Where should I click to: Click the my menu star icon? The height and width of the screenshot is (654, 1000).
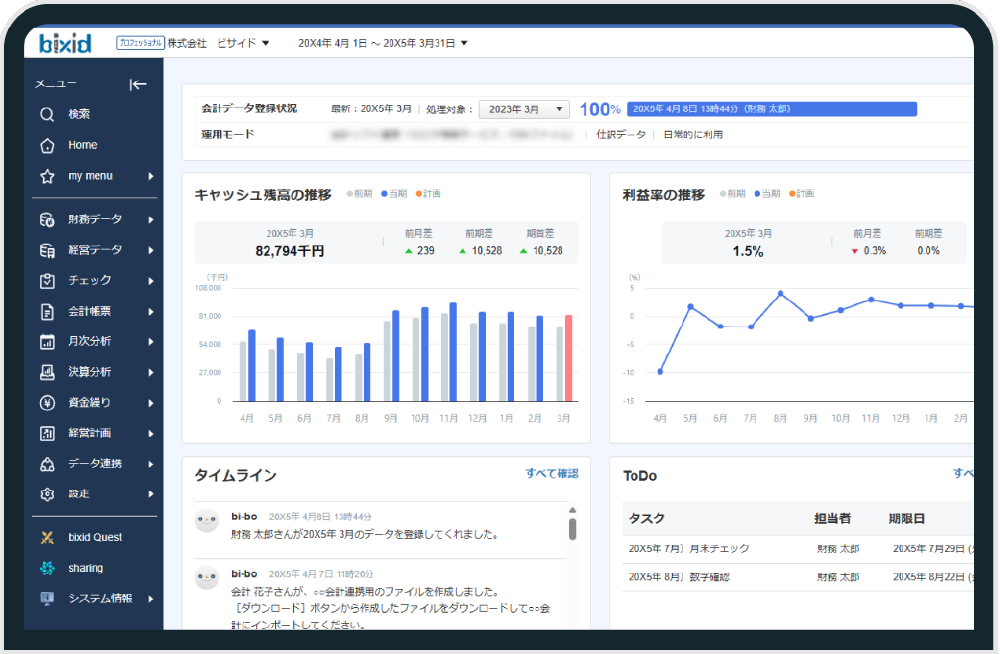47,176
